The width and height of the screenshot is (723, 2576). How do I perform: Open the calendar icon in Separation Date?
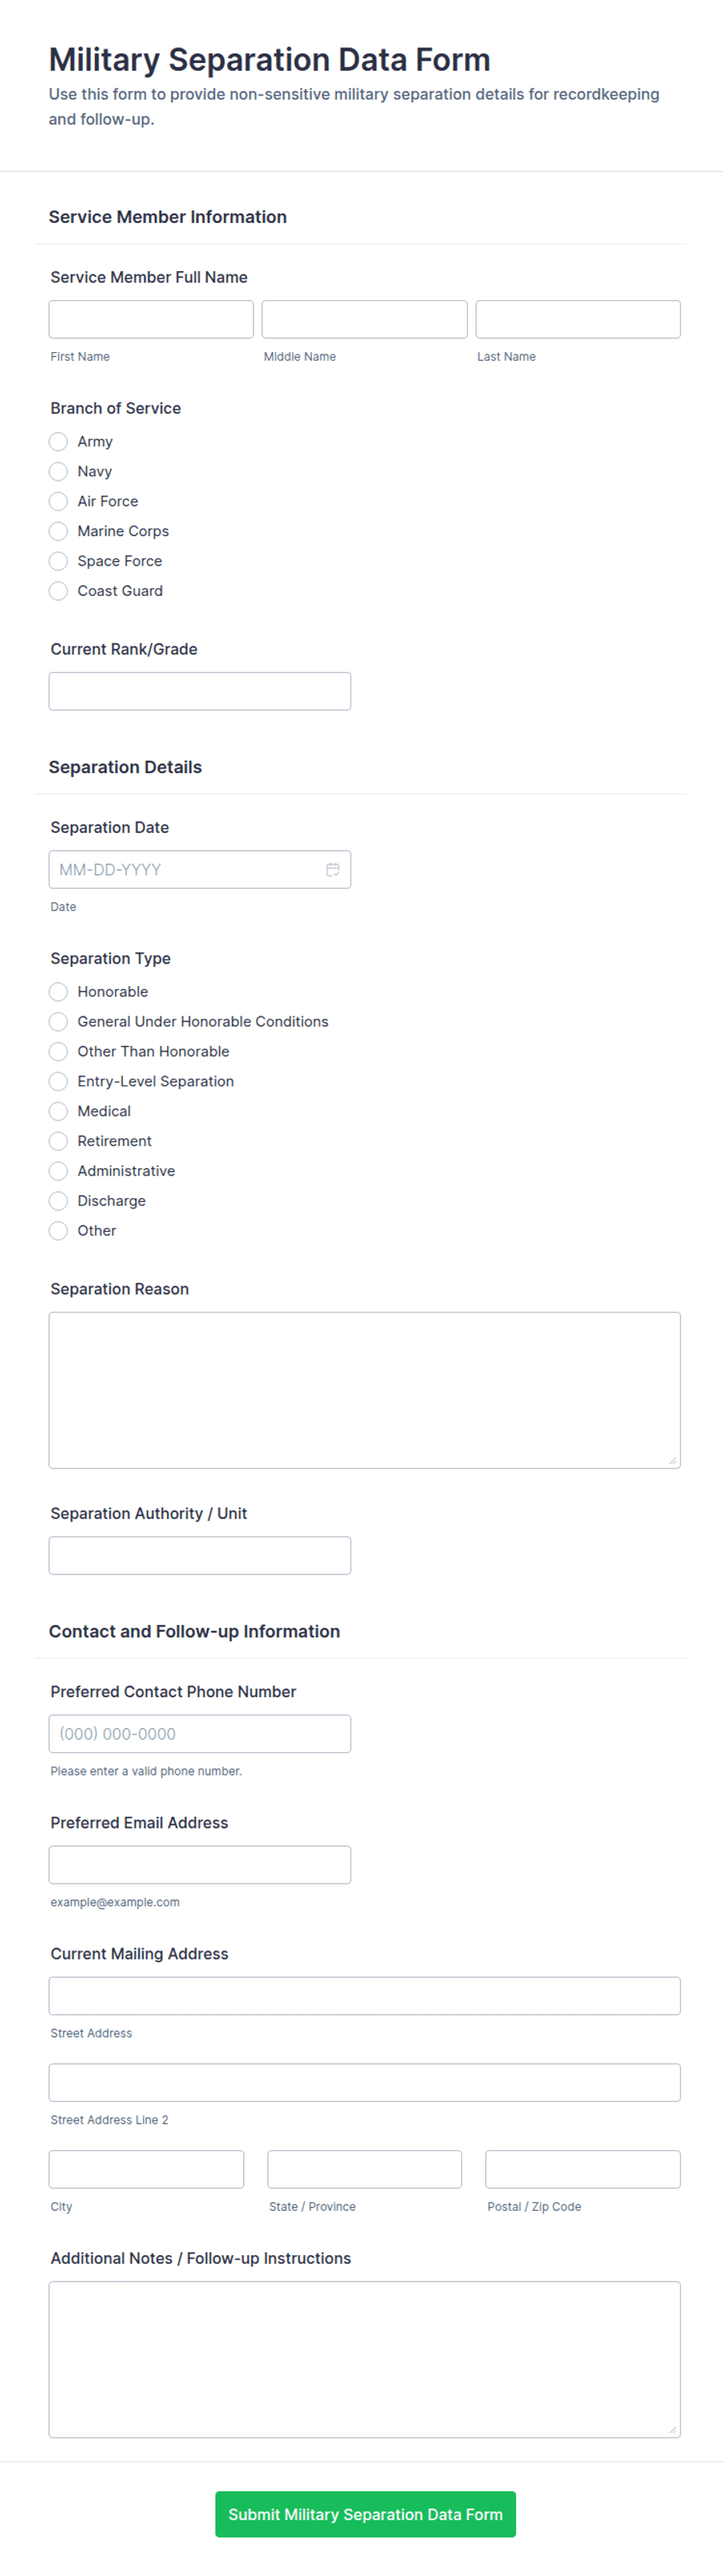[332, 869]
